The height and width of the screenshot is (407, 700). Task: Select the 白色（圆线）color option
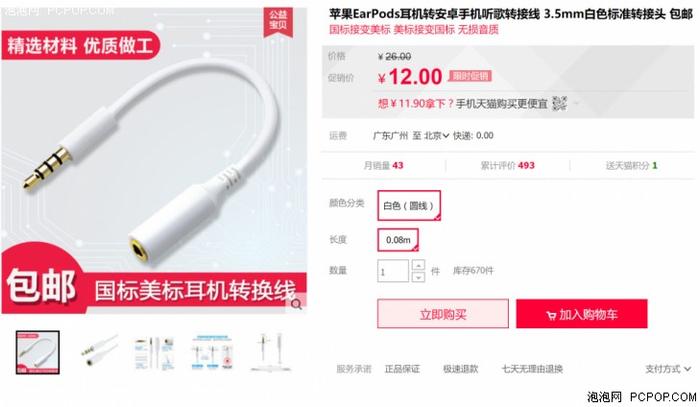coord(409,205)
